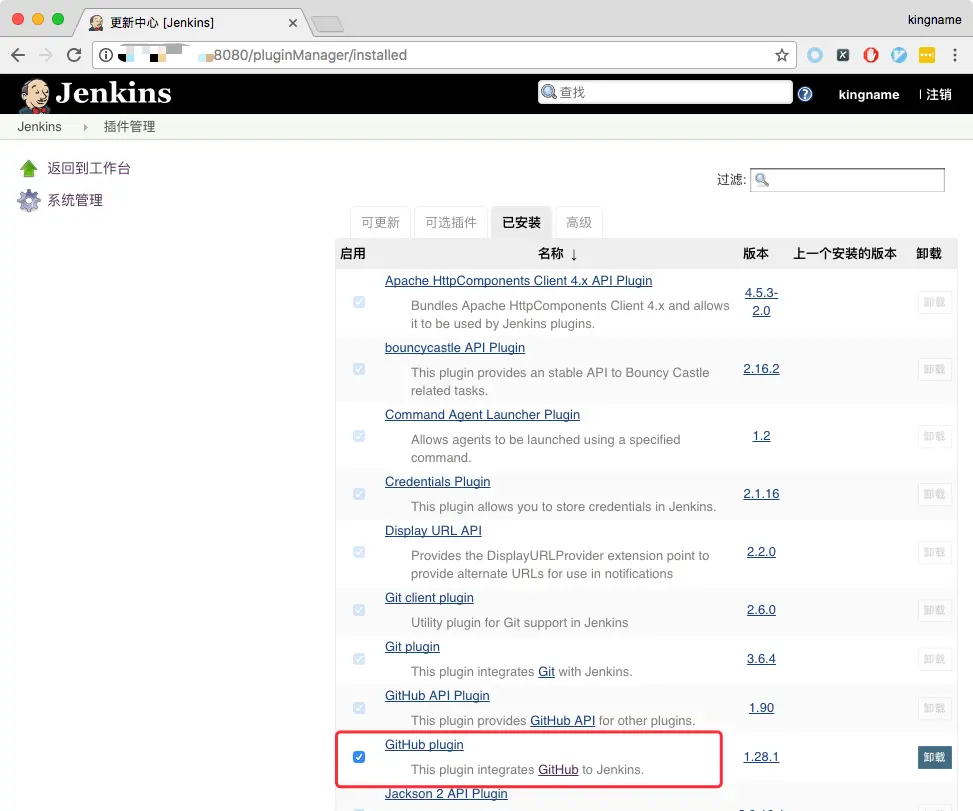The image size is (973, 811).
Task: Click the 名称 column sort header
Action: (558, 254)
